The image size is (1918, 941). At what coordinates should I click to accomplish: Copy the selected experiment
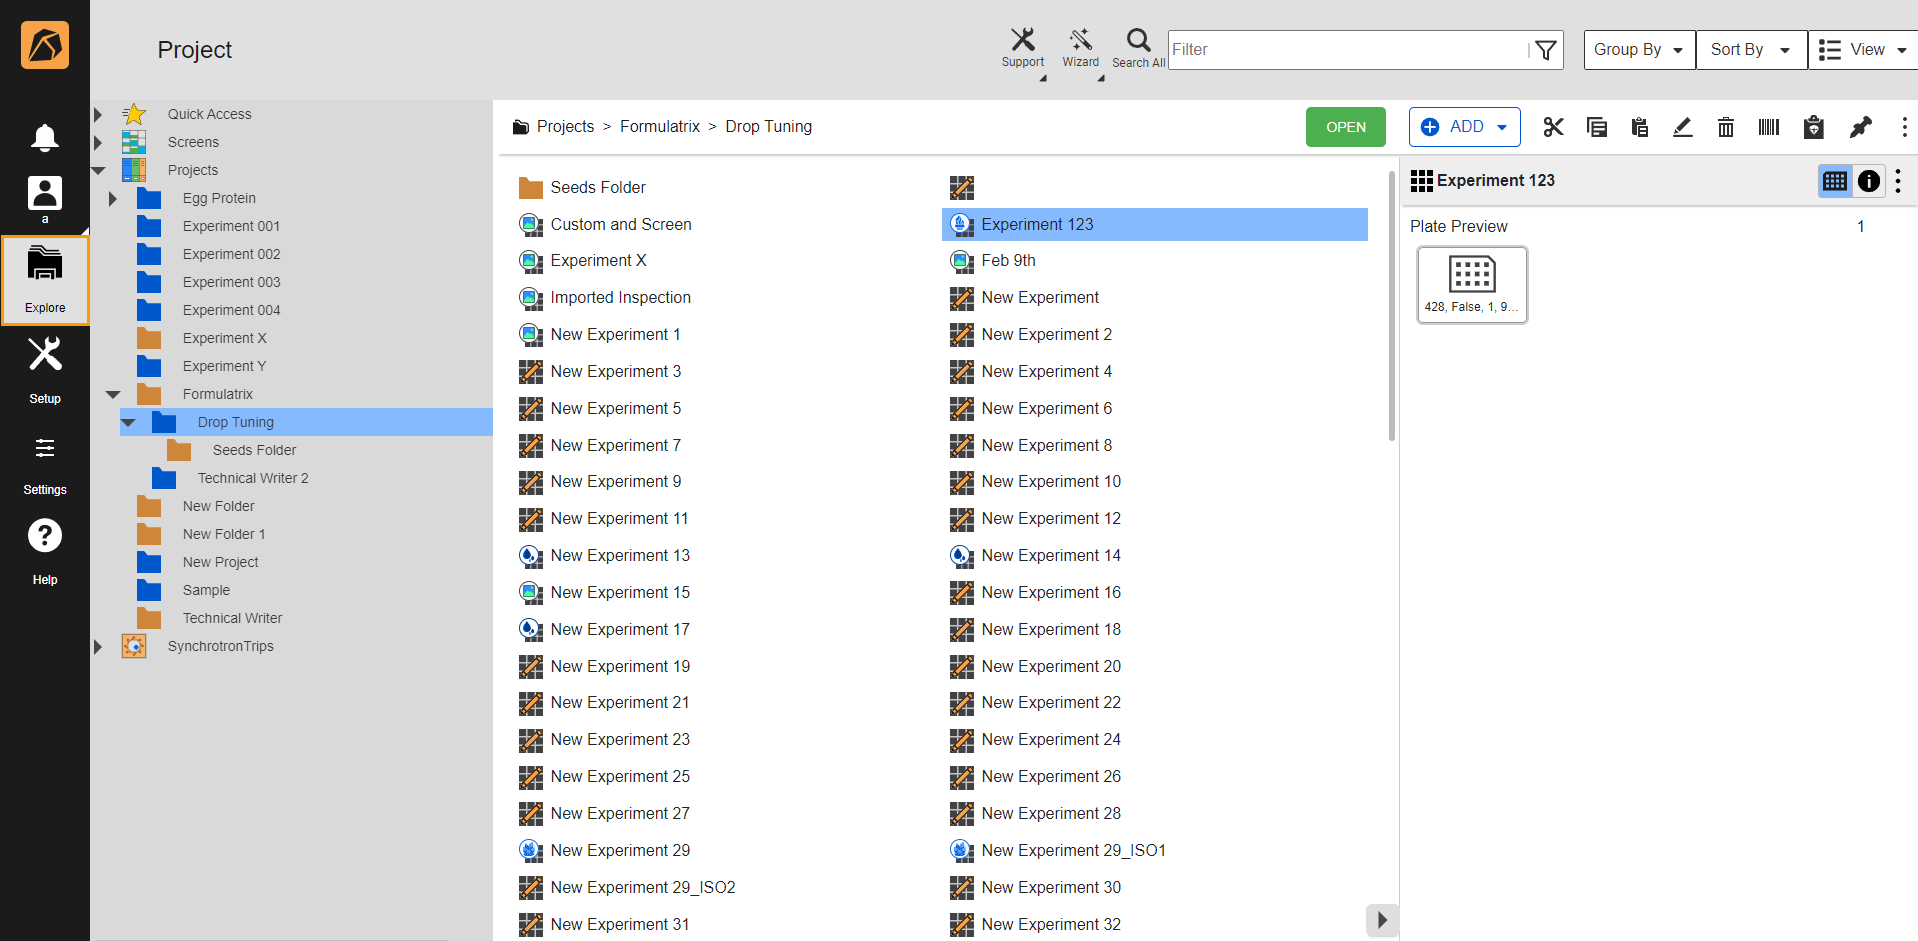point(1596,127)
